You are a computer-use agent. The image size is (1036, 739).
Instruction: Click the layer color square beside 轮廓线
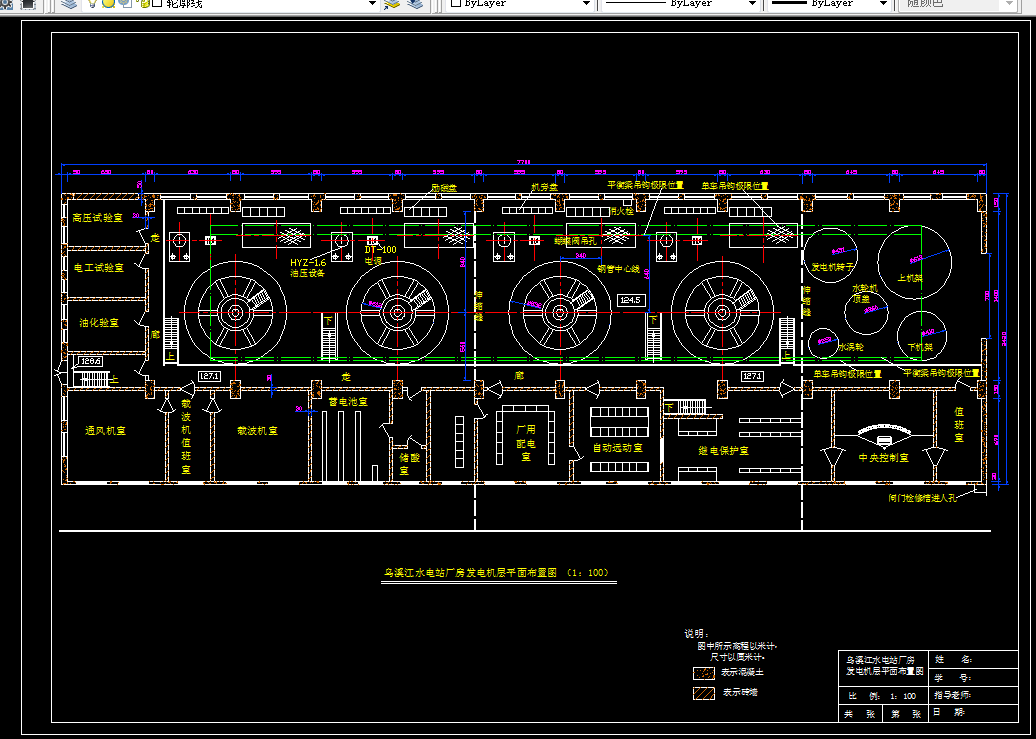157,3
